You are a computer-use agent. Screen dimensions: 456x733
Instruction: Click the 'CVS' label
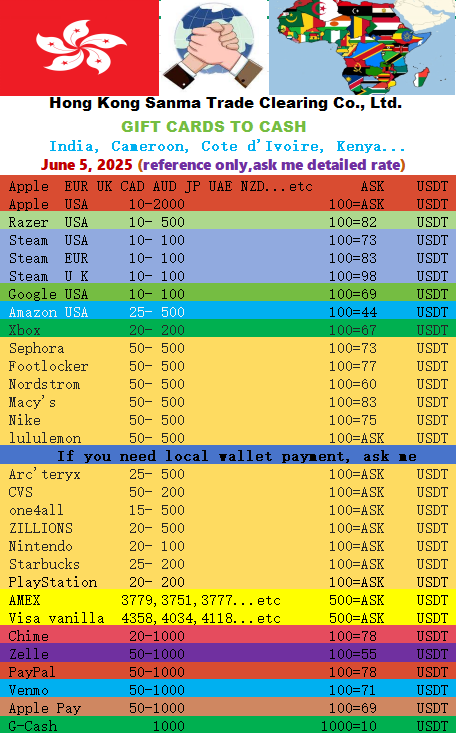21,492
